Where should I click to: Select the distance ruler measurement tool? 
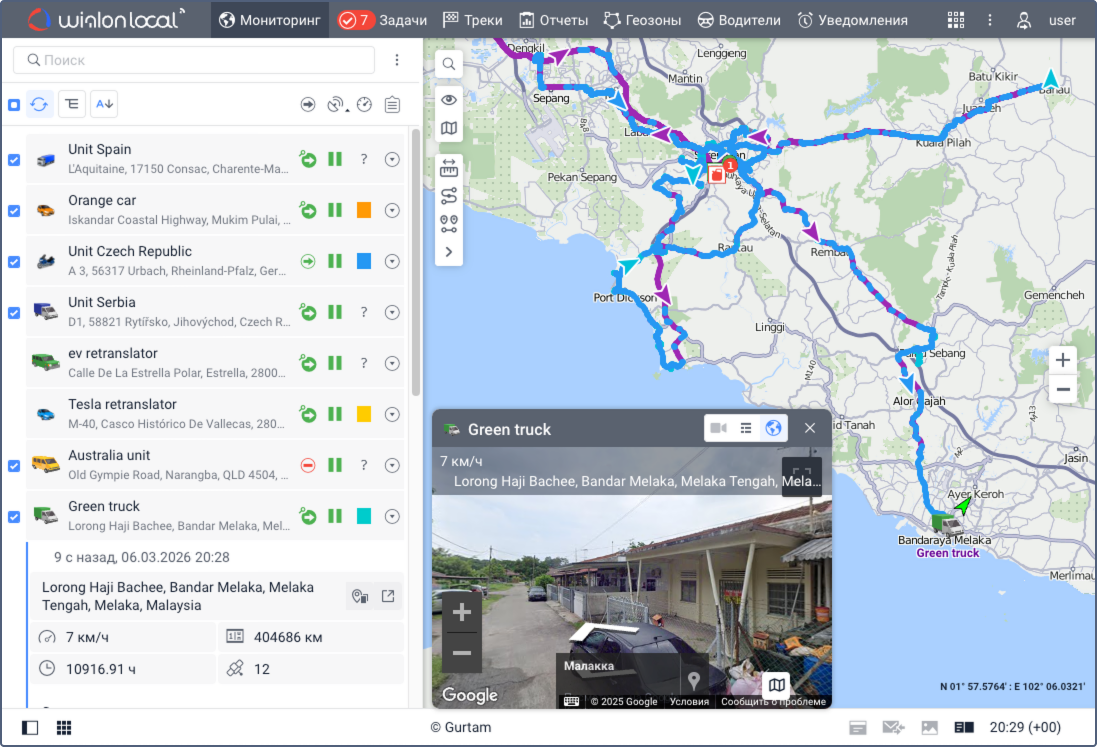(x=449, y=168)
